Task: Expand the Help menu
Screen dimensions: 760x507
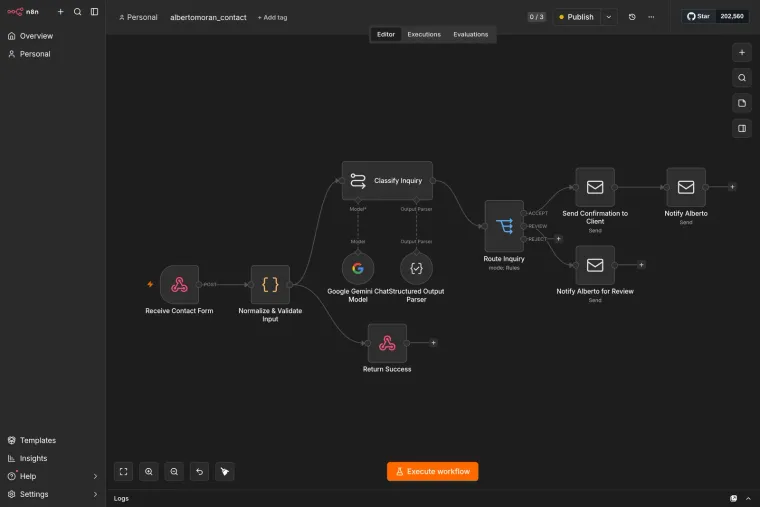Action: pos(52,476)
